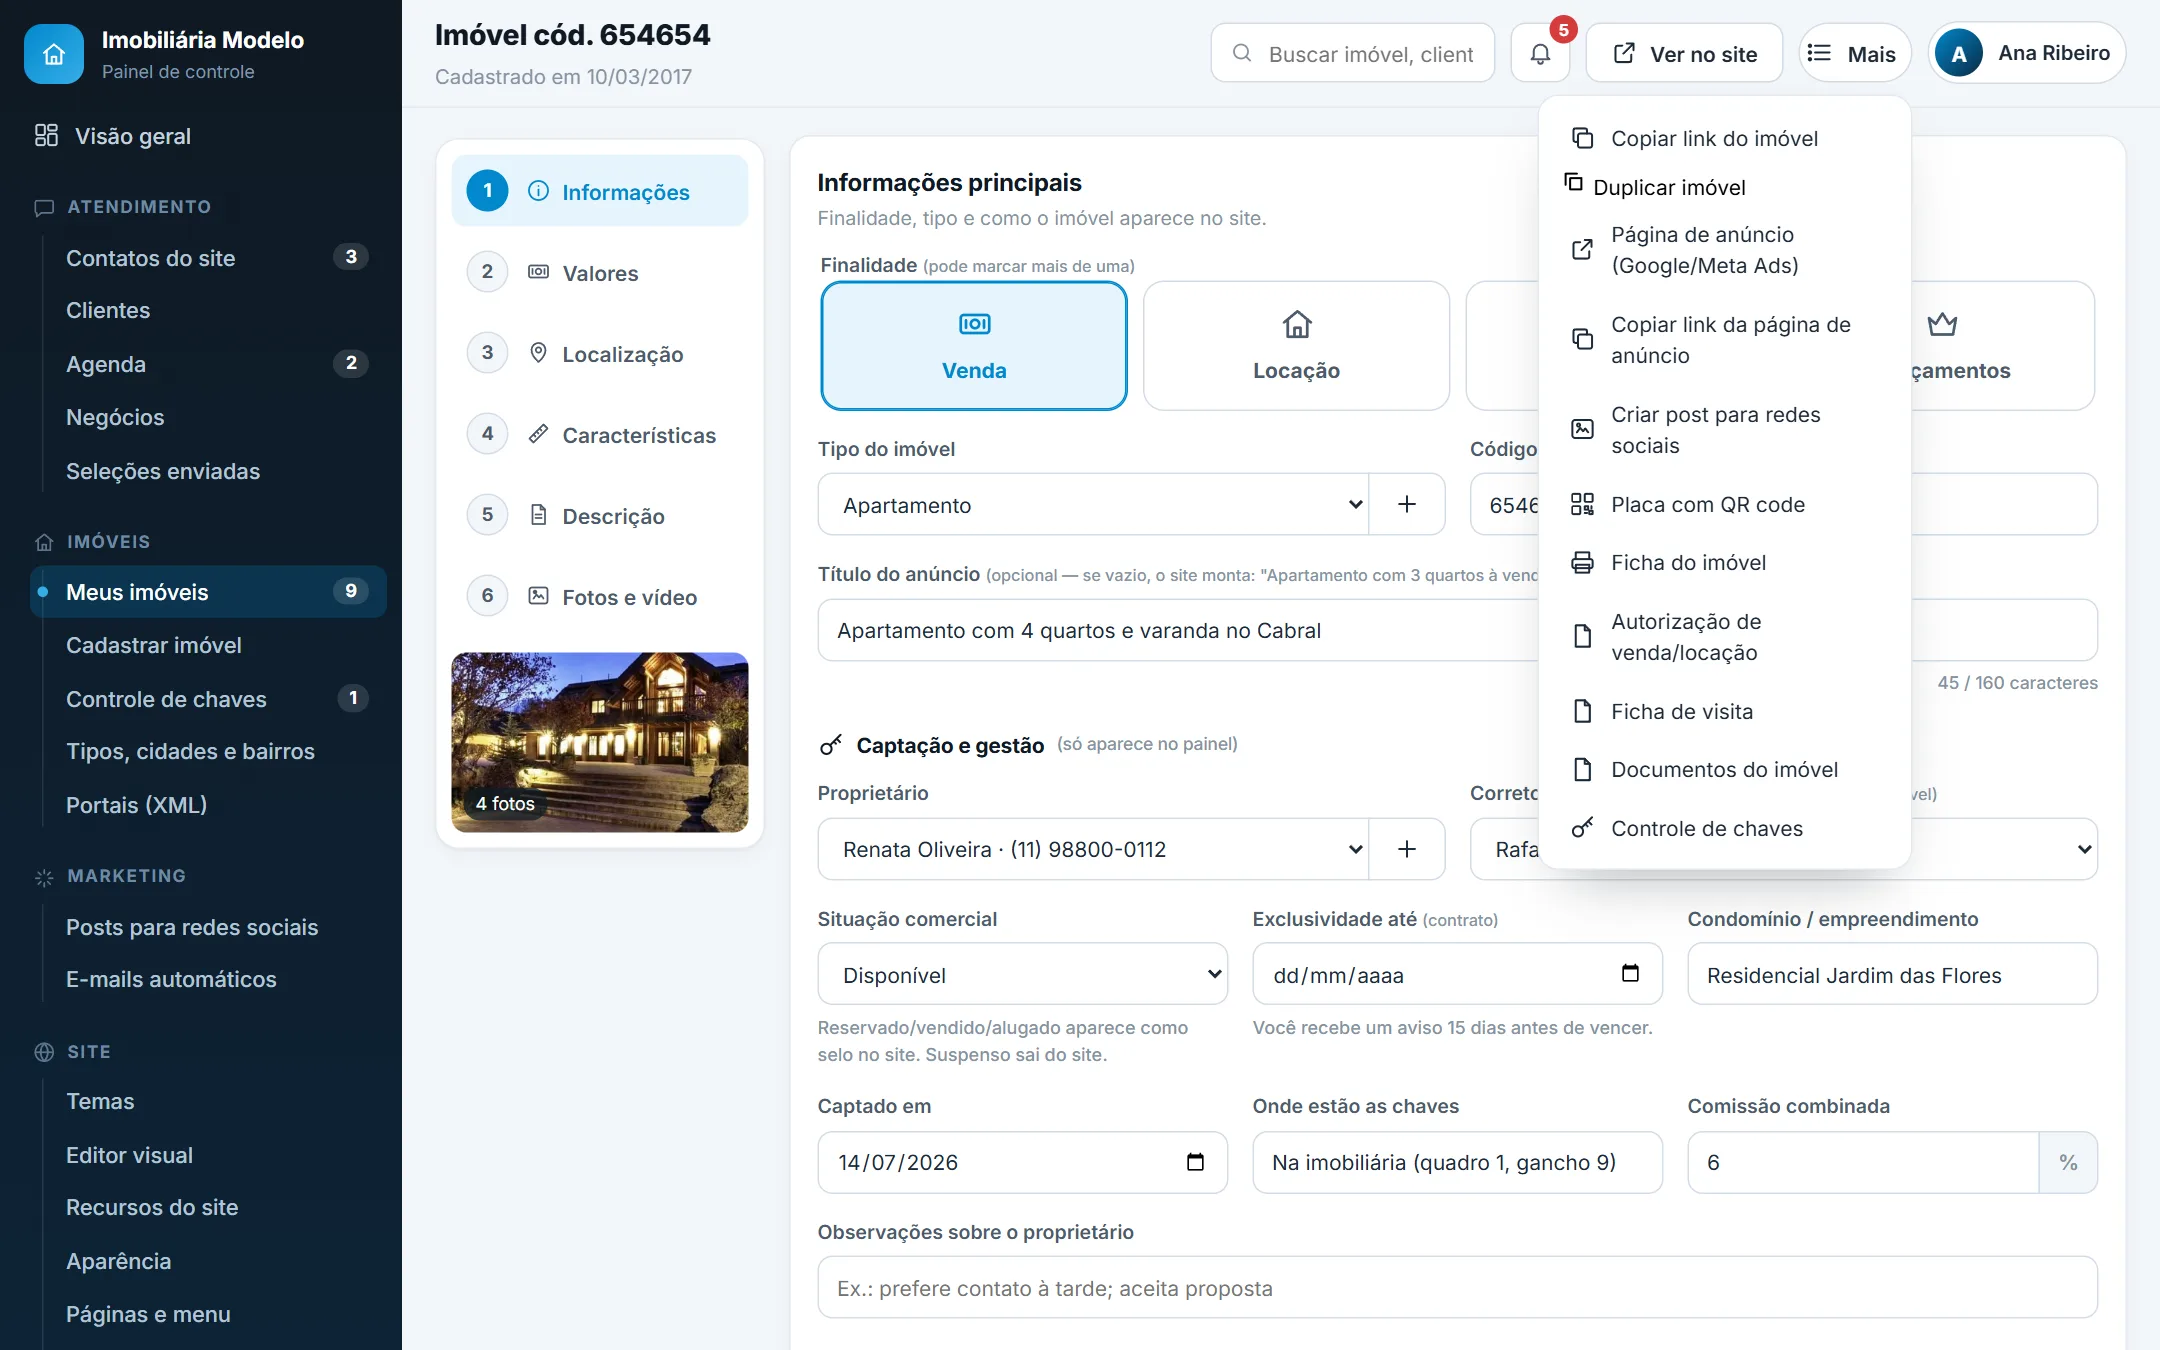Click the Ver no site button

pos(1685,54)
